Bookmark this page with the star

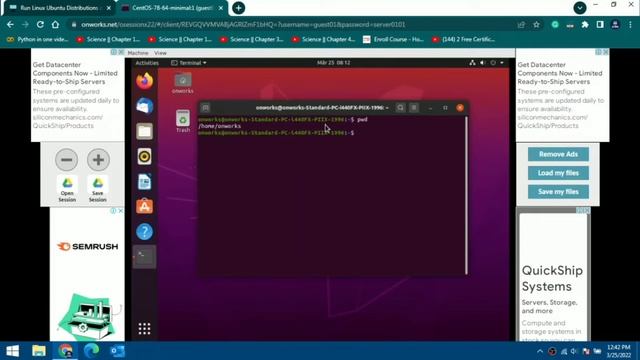click(x=536, y=24)
